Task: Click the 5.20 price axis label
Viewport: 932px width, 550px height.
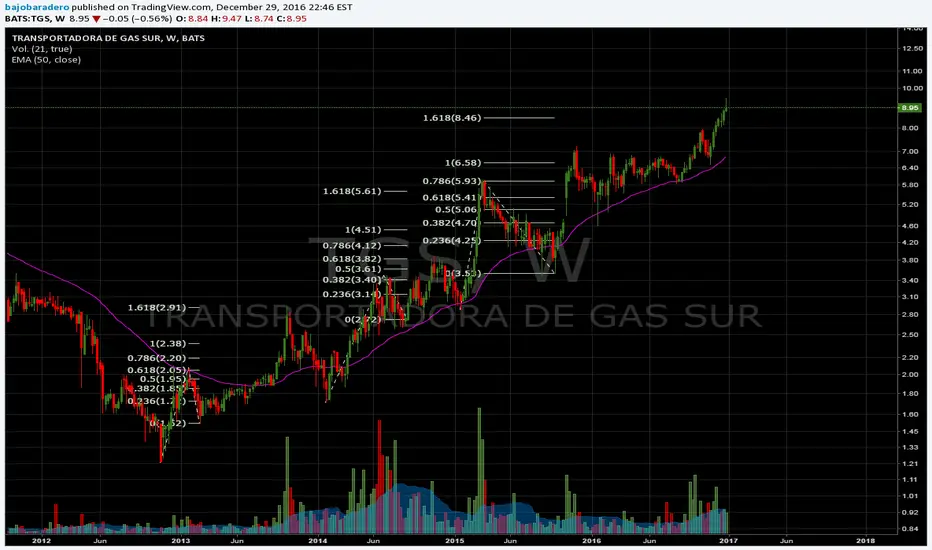Action: 912,205
